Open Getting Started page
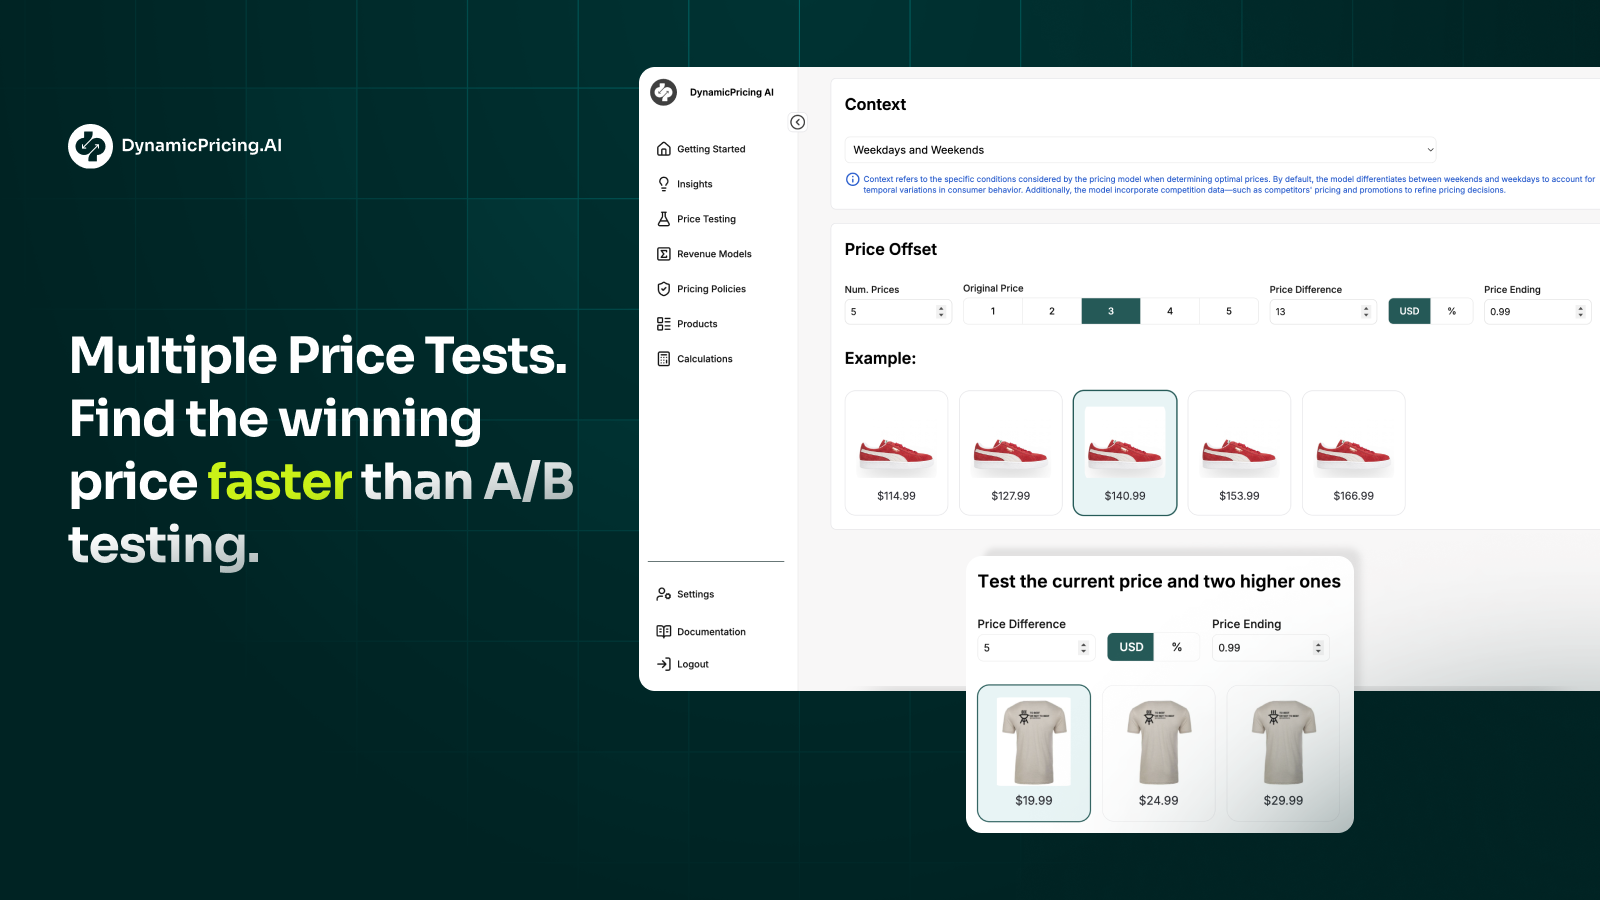 (711, 149)
